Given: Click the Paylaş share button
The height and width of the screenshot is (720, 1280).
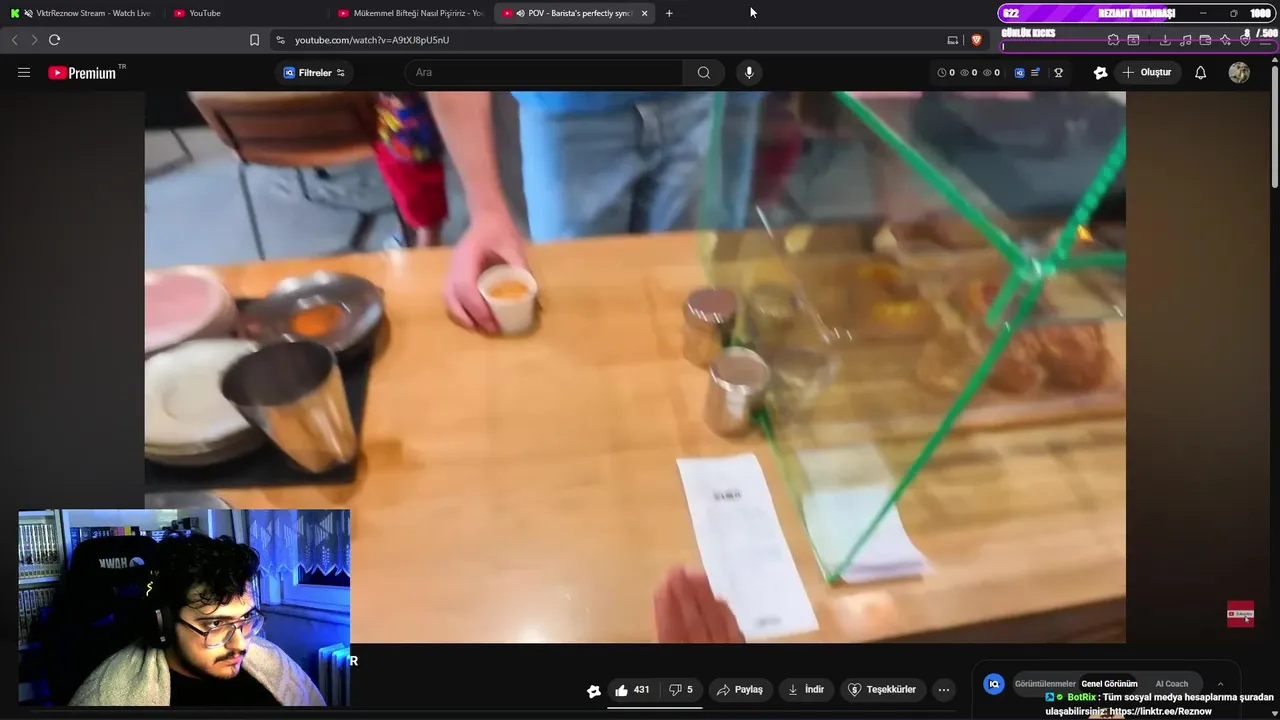Looking at the screenshot, I should tap(739, 689).
